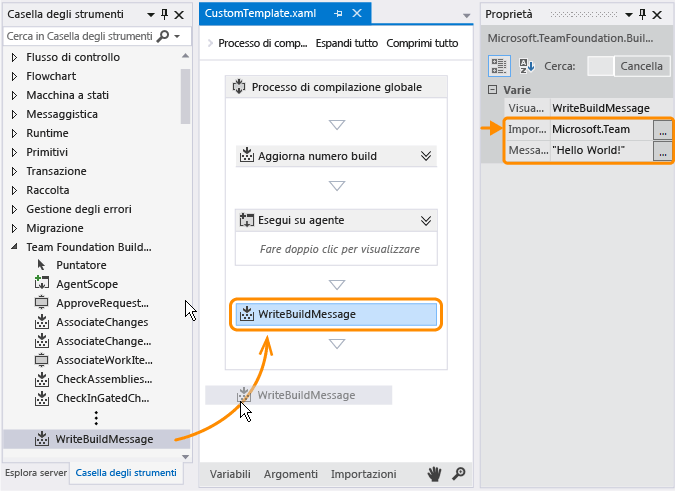The height and width of the screenshot is (491, 675).
Task: Open toolbox search options dropdown arrow
Action: click(177, 36)
